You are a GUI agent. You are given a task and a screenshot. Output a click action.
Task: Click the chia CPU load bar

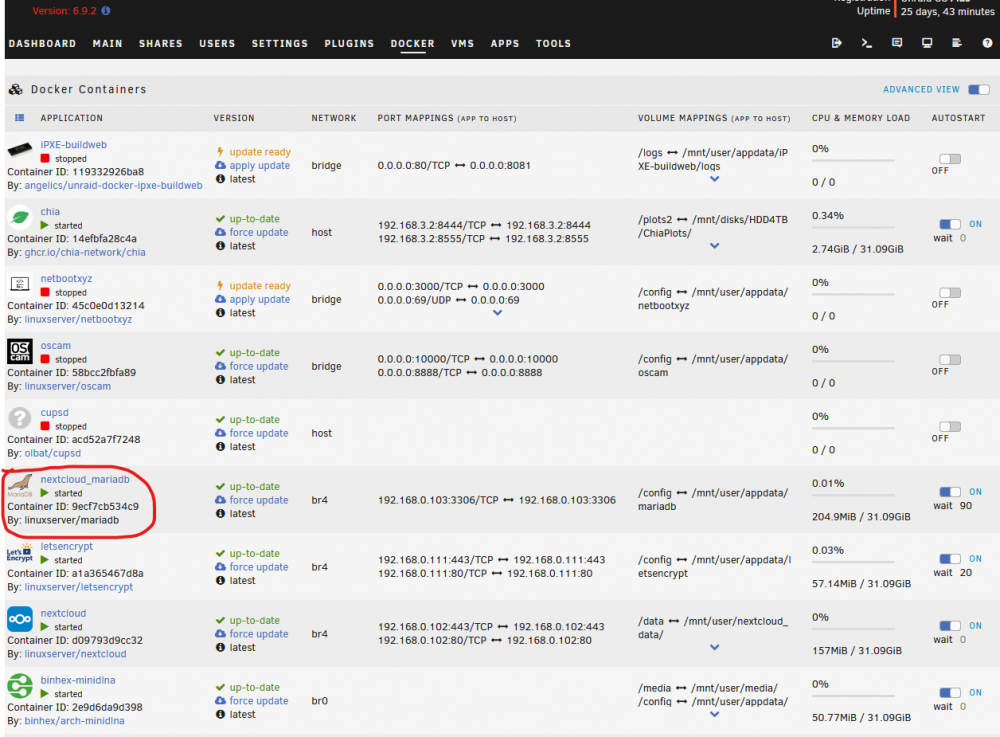click(x=853, y=227)
